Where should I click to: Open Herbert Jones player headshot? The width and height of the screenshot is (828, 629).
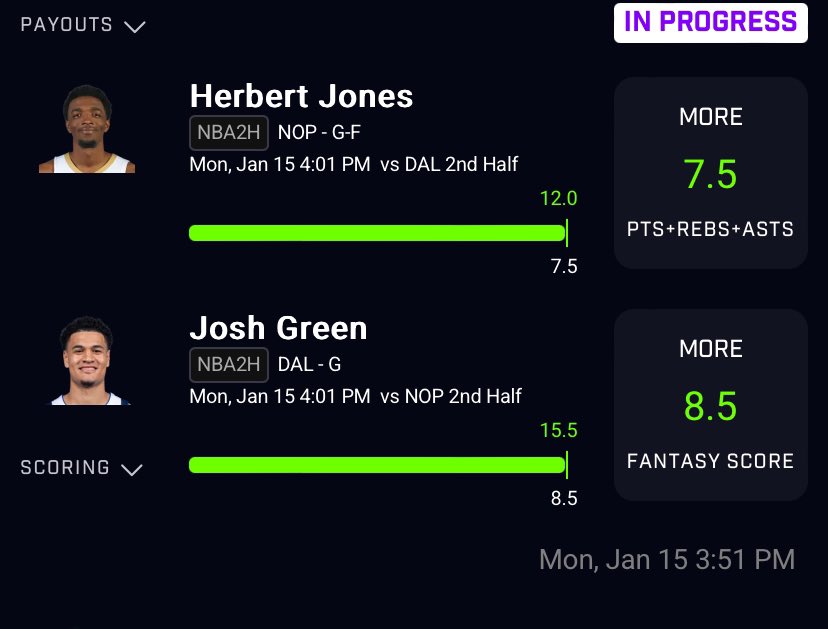point(87,129)
